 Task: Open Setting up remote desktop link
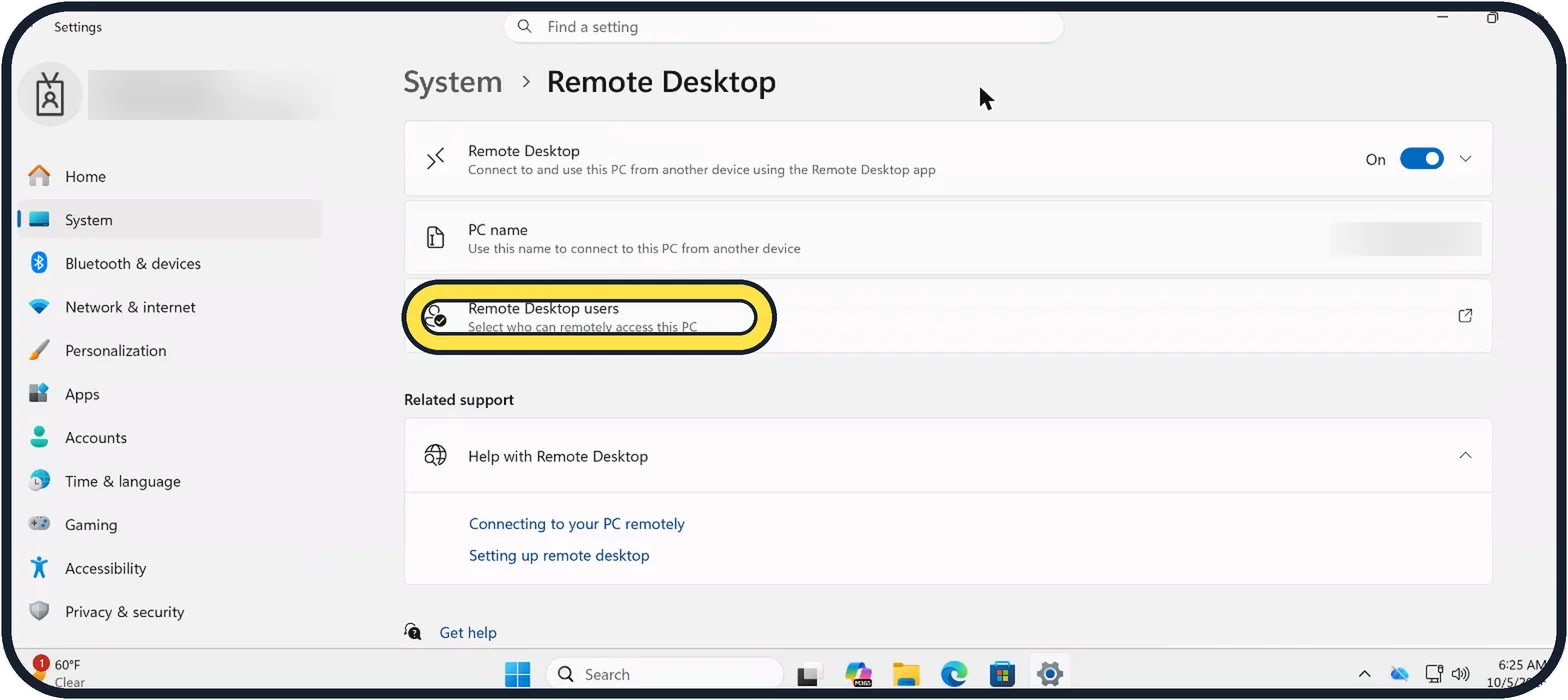pos(559,555)
